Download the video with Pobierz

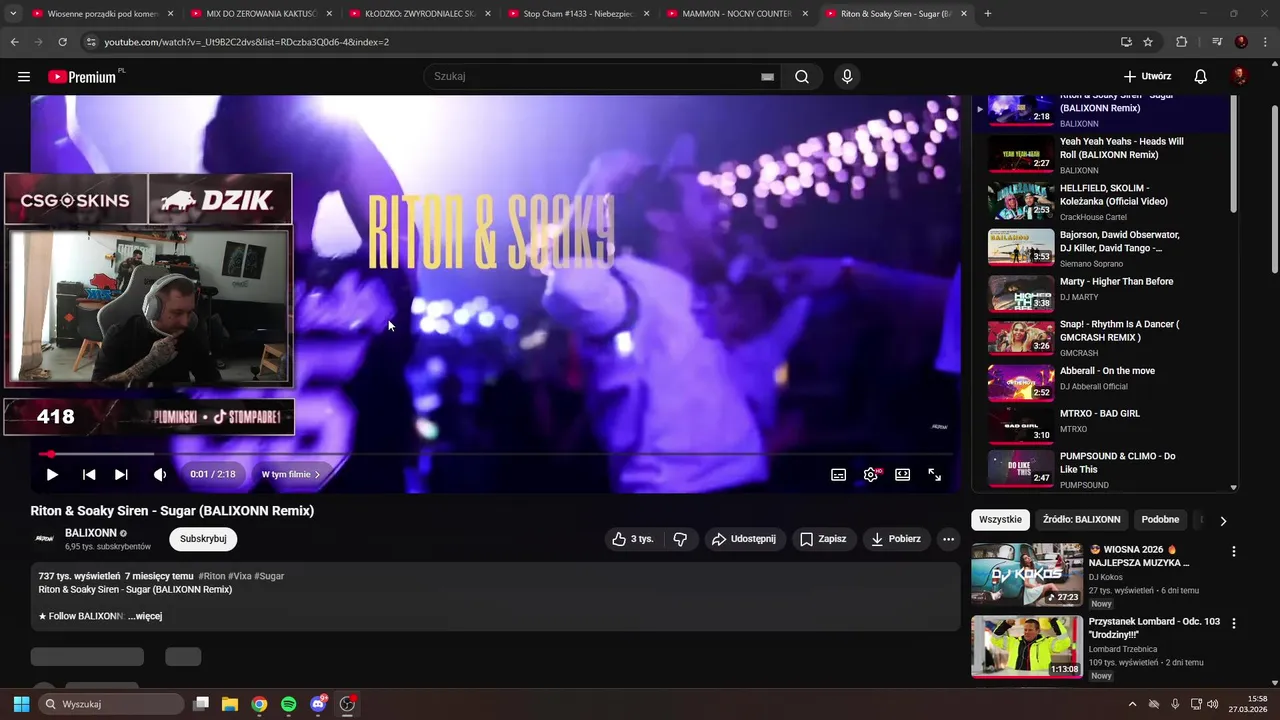(896, 539)
